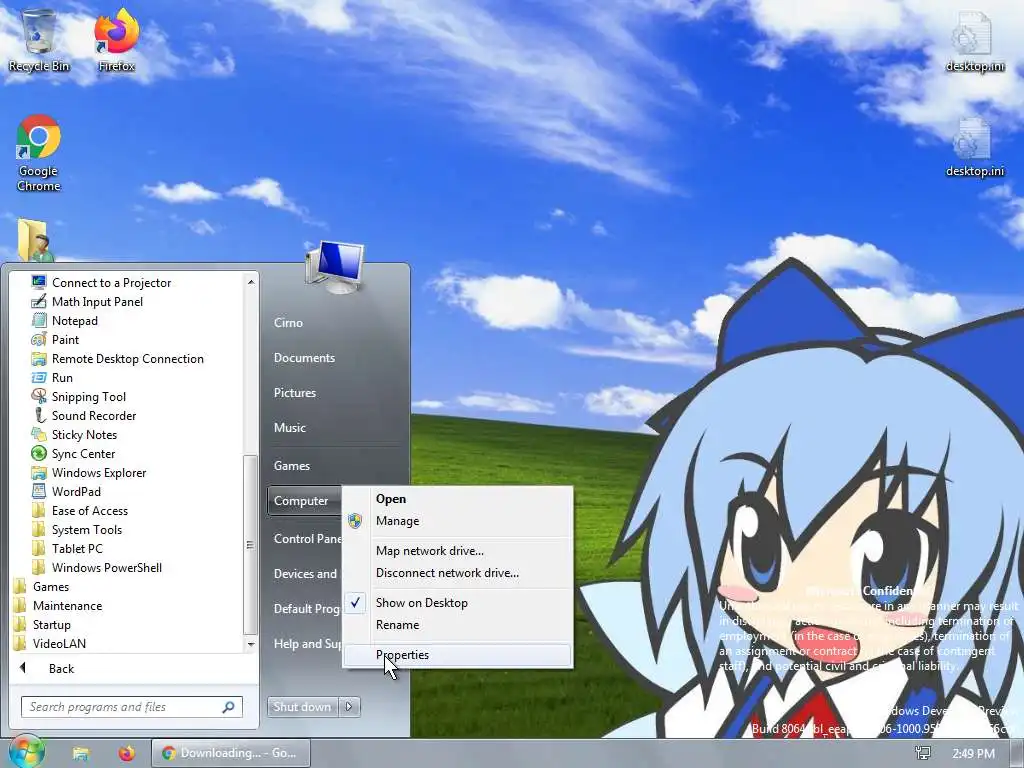The image size is (1024, 768).
Task: Toggle Show on Desktop checkmark
Action: (355, 602)
